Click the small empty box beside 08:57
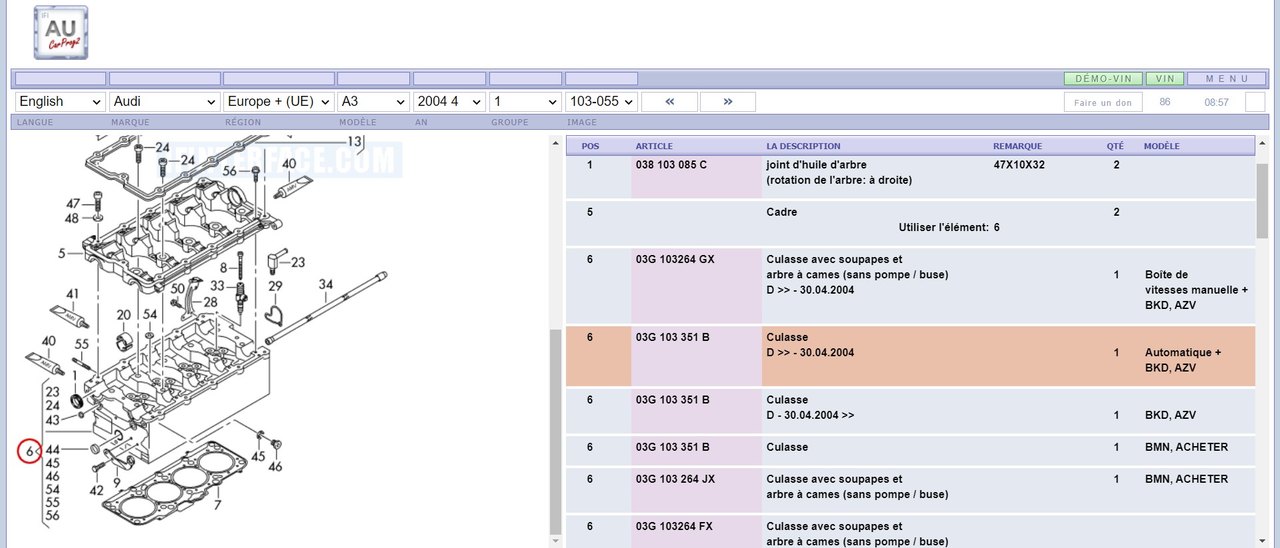This screenshot has width=1280, height=548. 1255,102
